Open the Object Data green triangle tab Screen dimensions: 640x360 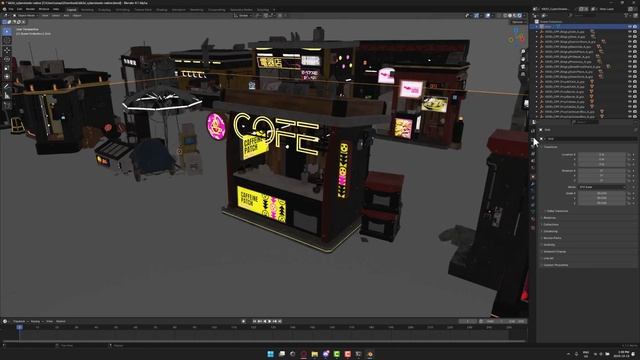[x=533, y=212]
